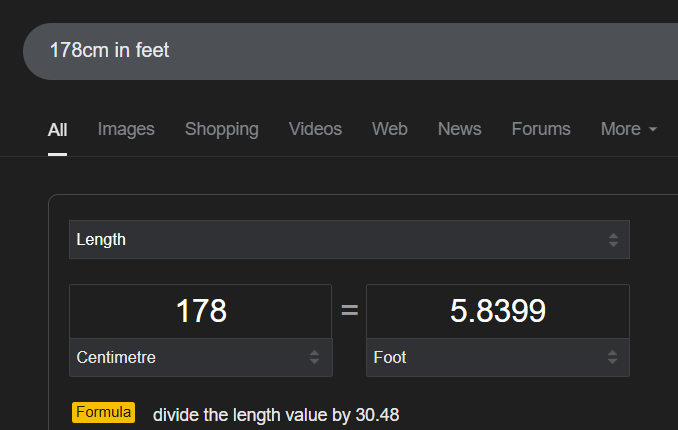Open the Length unit type dropdown
The height and width of the screenshot is (430, 678).
click(349, 240)
